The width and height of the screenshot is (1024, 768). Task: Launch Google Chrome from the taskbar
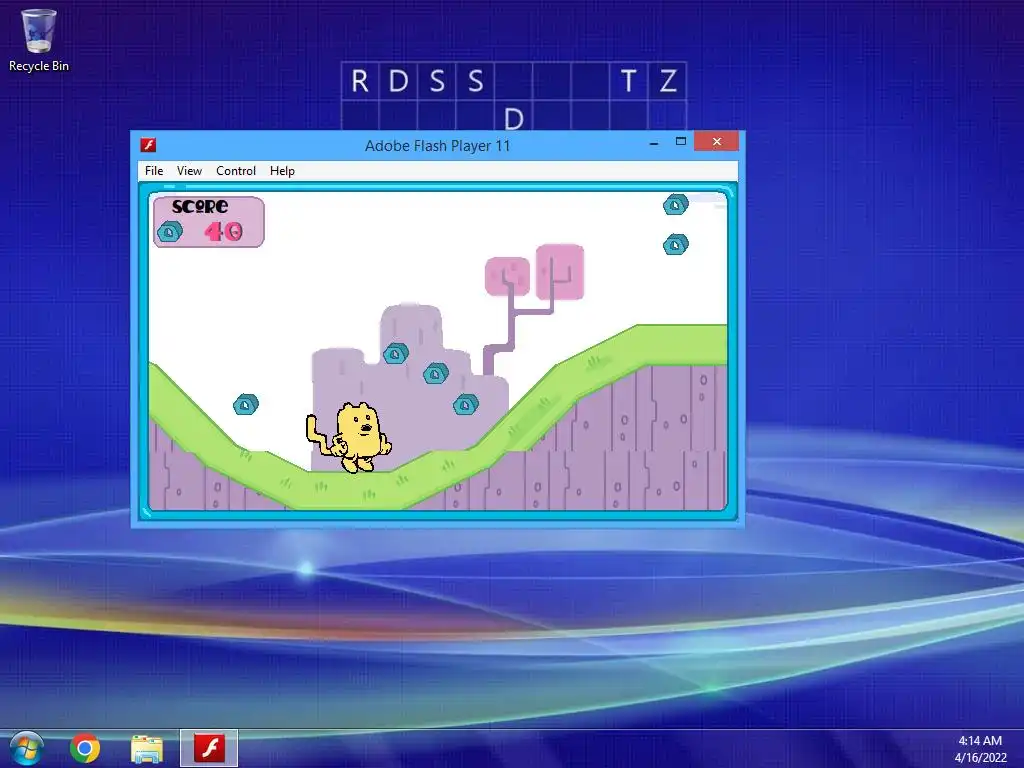[x=85, y=748]
